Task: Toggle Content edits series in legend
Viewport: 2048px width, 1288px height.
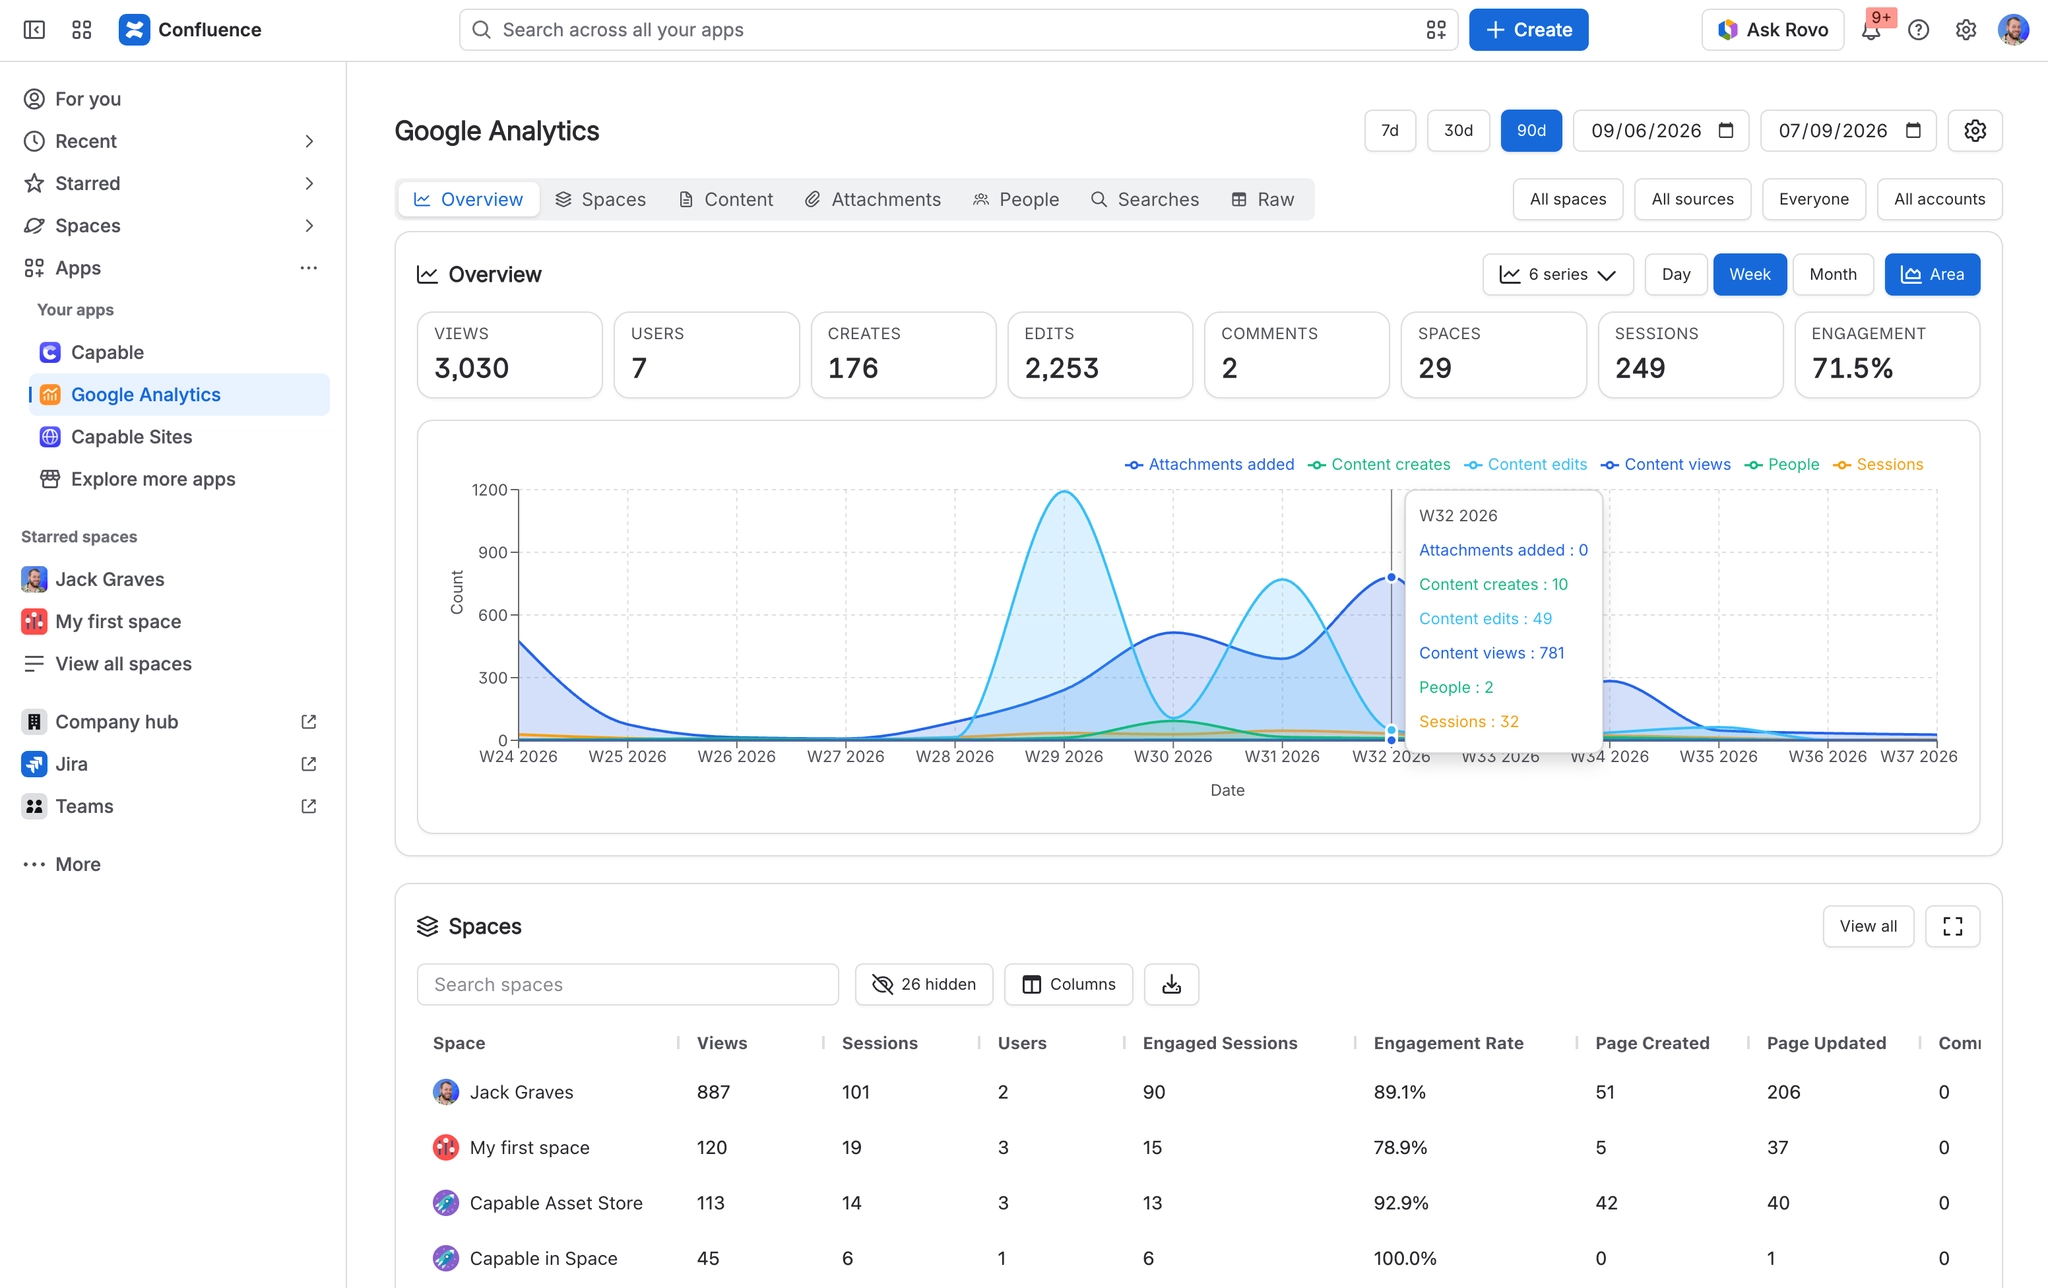Action: 1526,465
